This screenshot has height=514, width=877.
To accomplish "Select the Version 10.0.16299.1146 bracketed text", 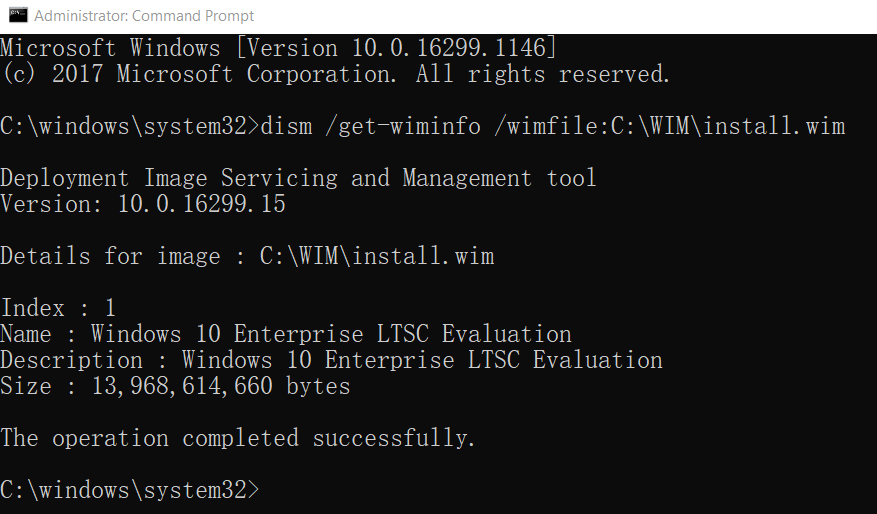I will click(x=397, y=48).
